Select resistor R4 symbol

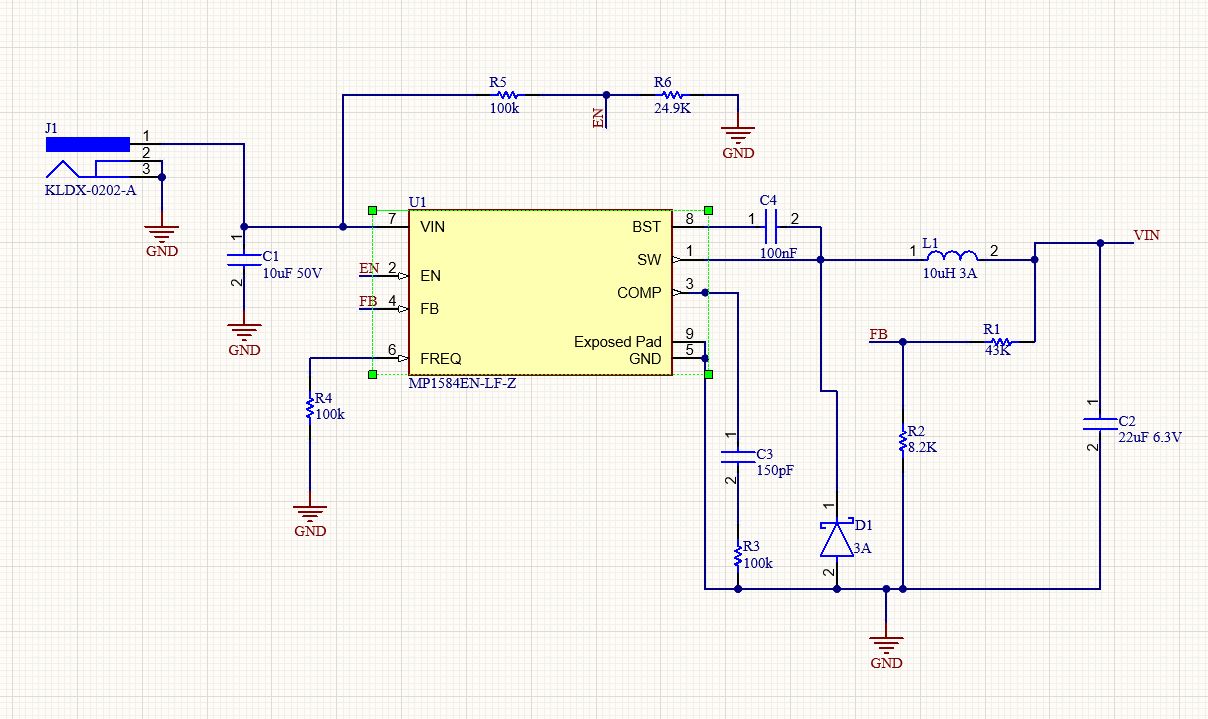(x=310, y=409)
